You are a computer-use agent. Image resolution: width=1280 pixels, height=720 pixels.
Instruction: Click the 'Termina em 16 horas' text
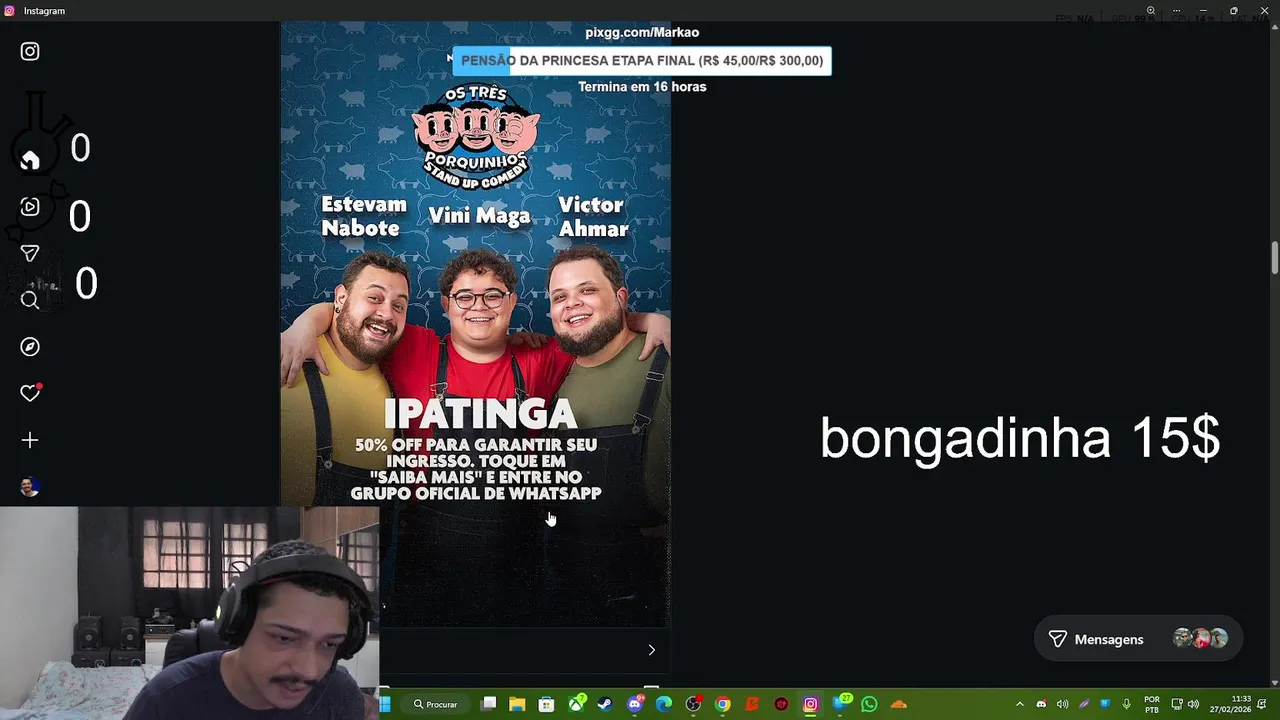coord(642,87)
